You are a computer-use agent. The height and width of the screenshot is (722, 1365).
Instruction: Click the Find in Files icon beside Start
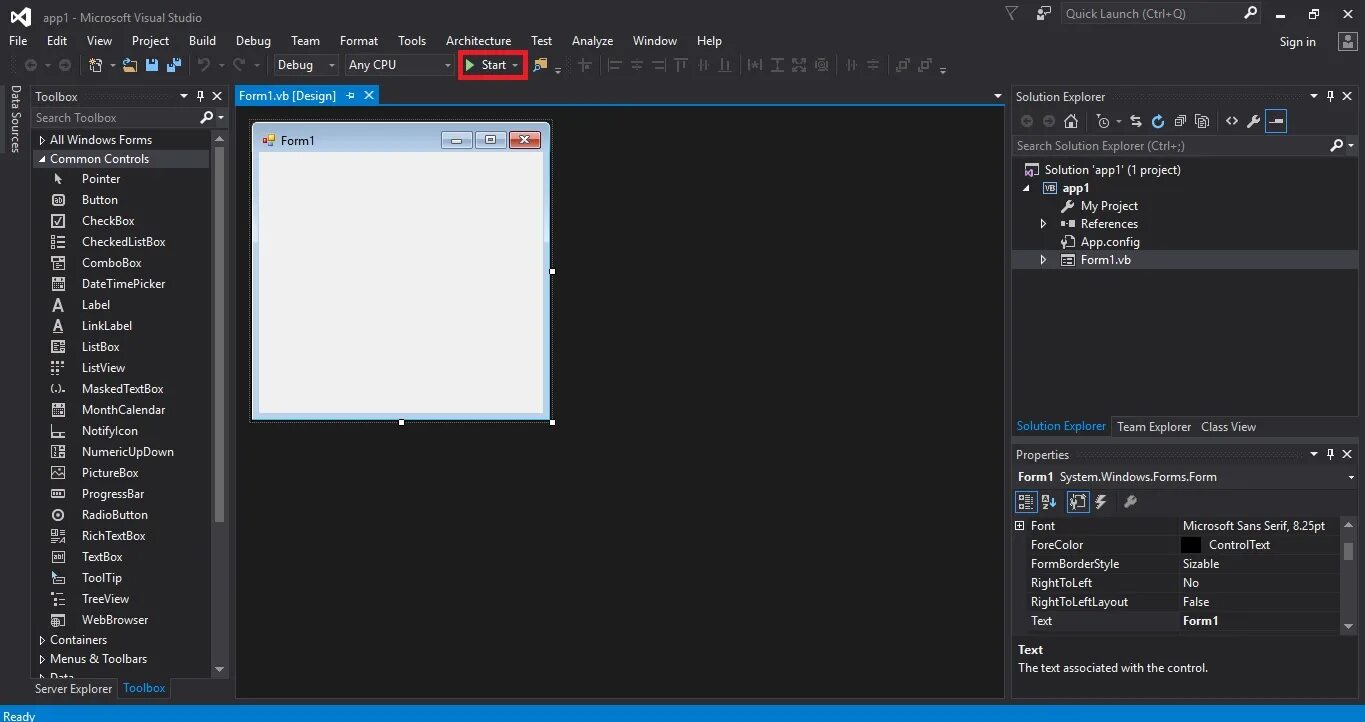(541, 65)
